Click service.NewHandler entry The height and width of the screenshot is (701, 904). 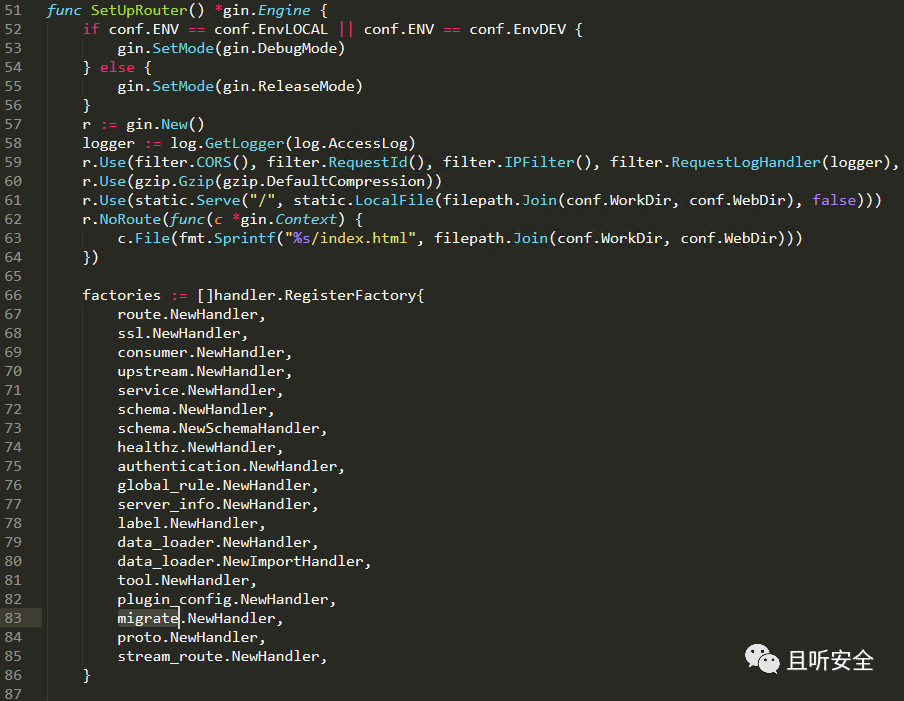point(197,391)
